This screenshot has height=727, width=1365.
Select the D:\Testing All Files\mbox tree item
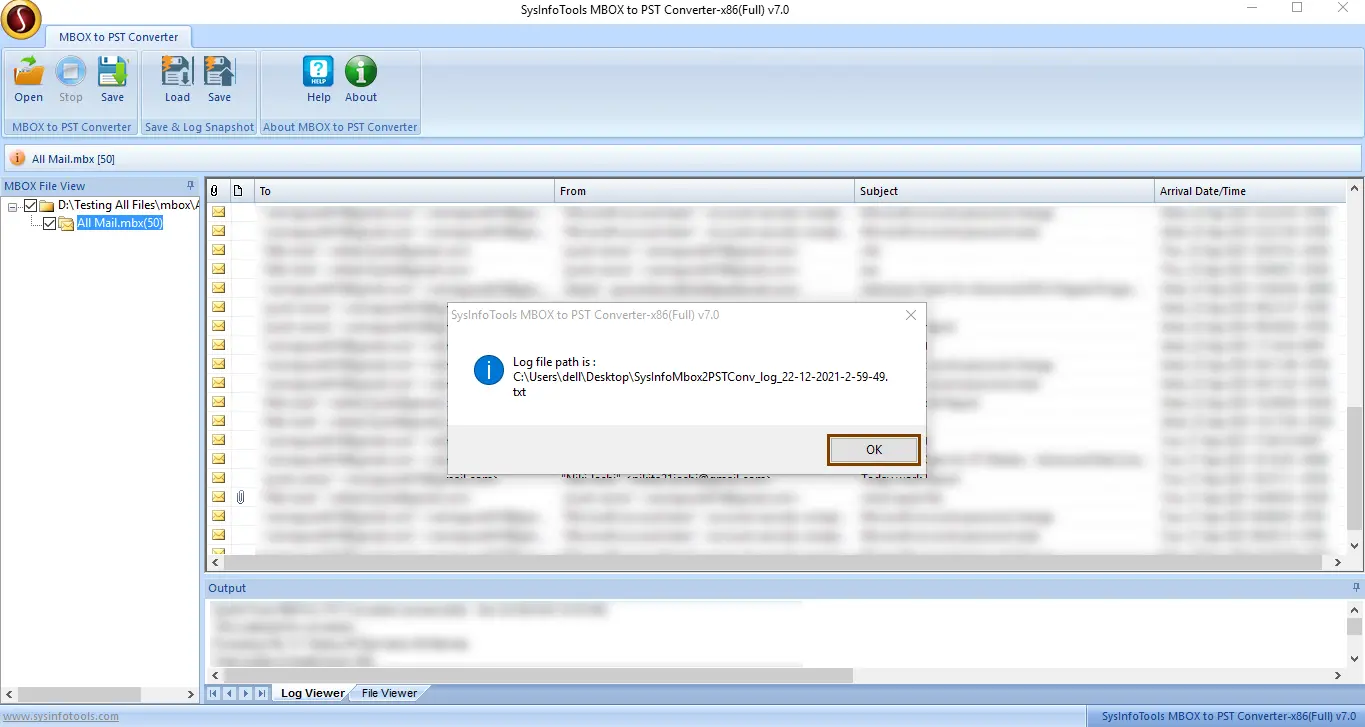(x=129, y=206)
